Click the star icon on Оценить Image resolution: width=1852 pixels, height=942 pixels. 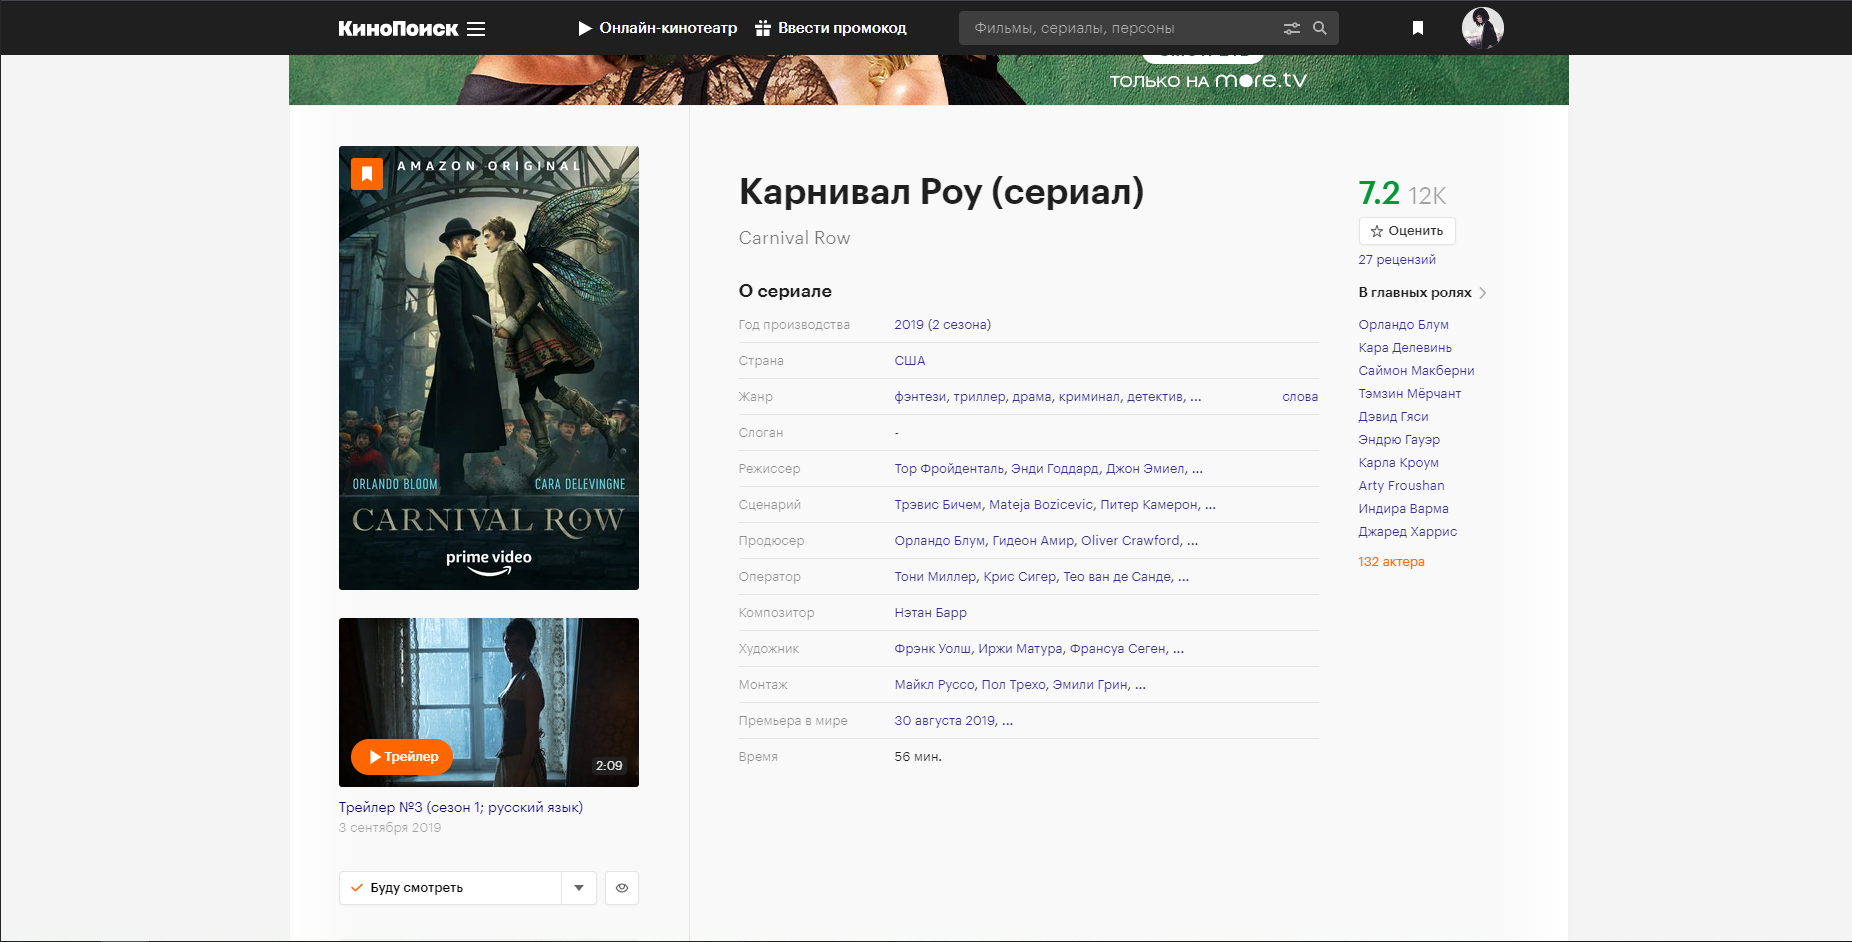pos(1377,231)
